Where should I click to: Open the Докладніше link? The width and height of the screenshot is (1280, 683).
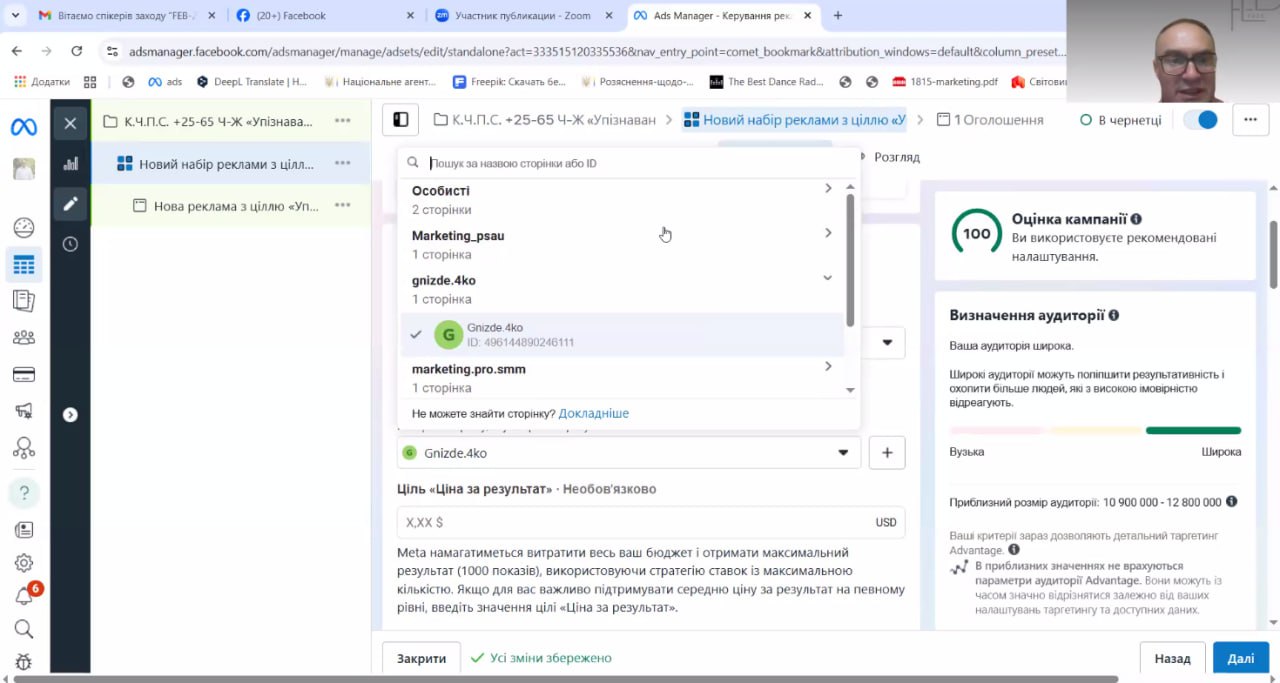click(x=593, y=414)
